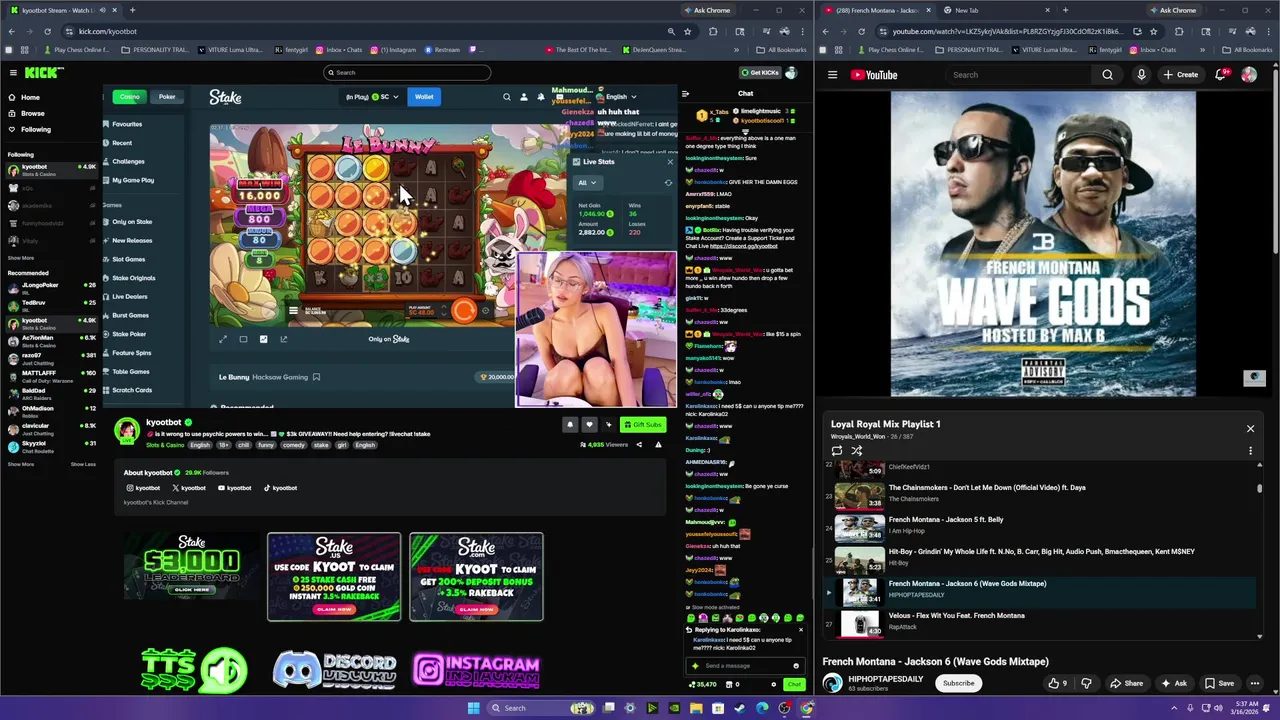Viewport: 1280px width, 720px height.
Task: Click the Get KICKs button
Action: coord(760,72)
